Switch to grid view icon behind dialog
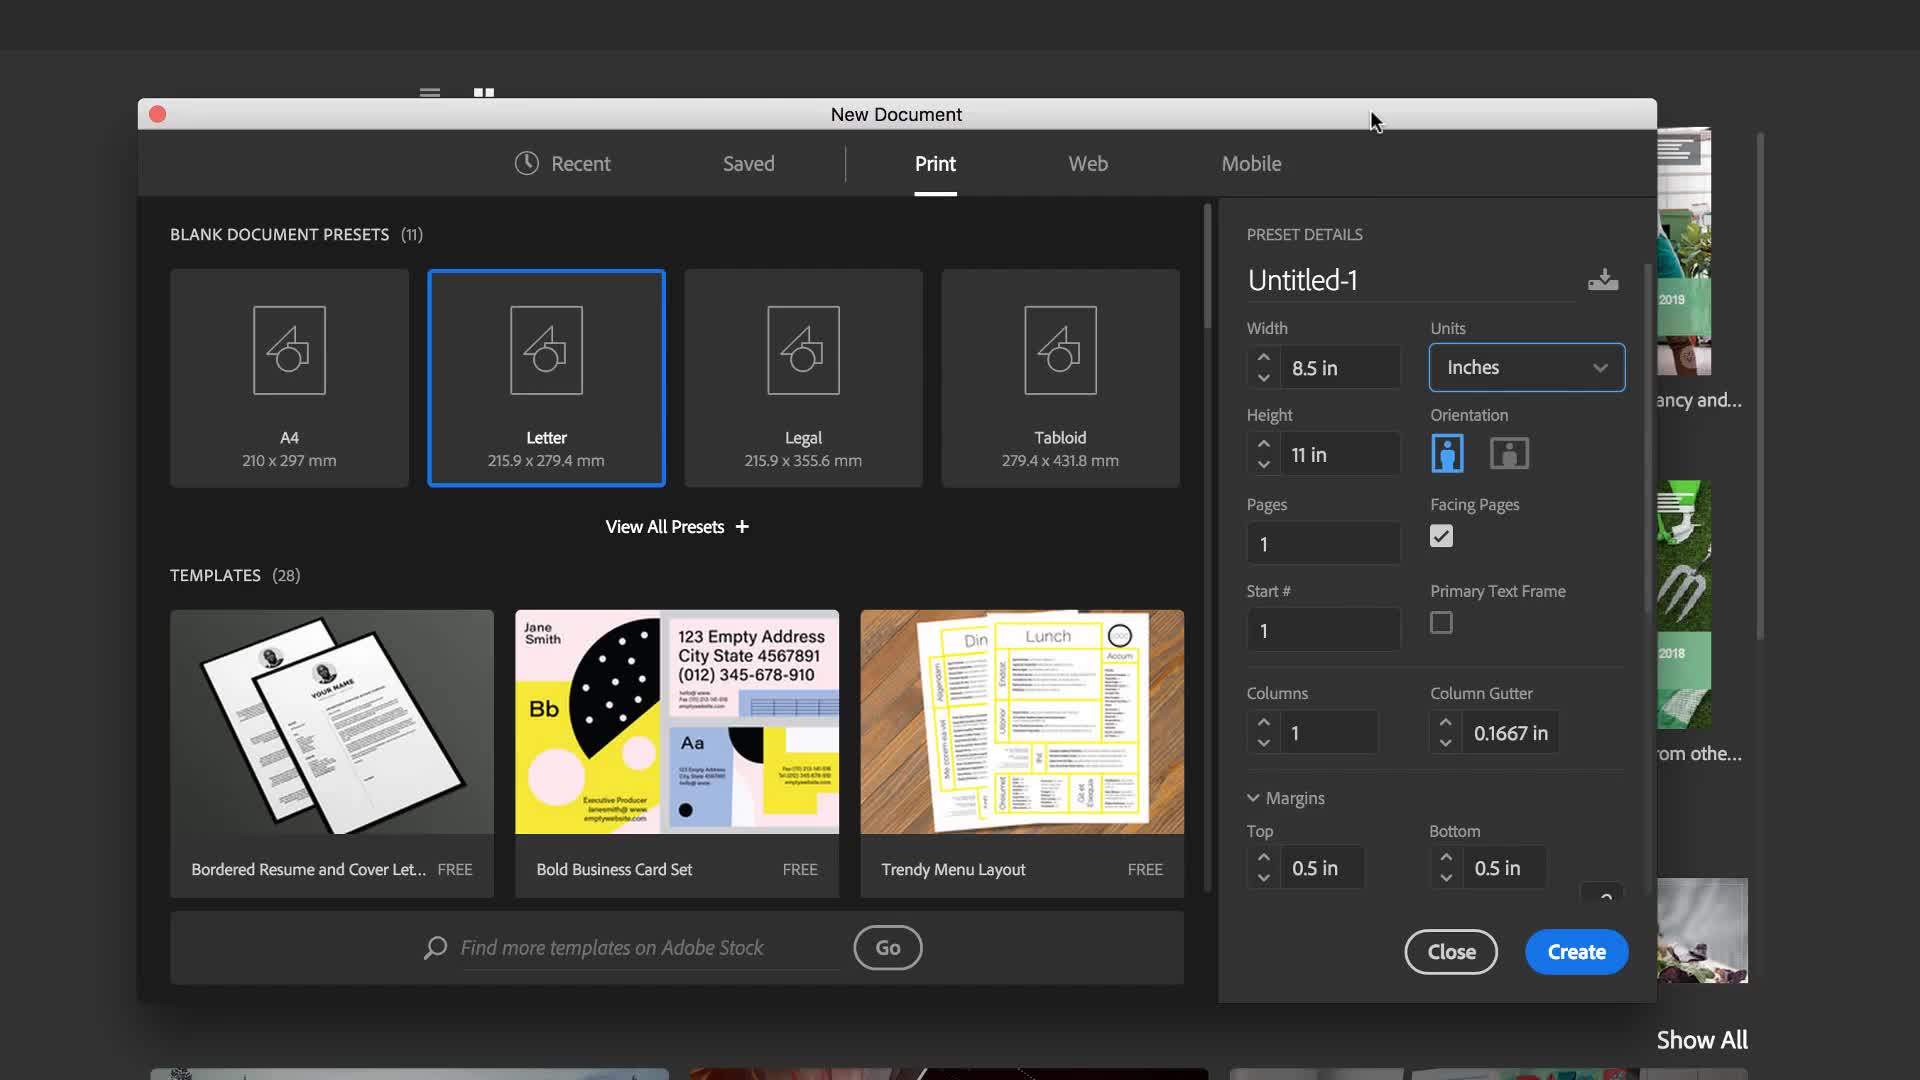Screen dimensions: 1920x1080 coord(484,92)
